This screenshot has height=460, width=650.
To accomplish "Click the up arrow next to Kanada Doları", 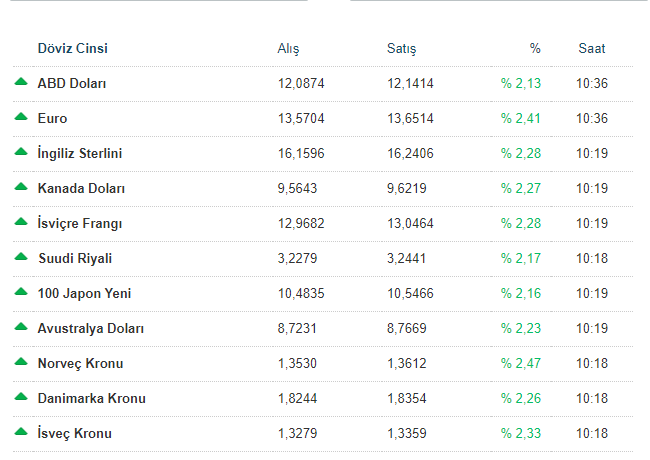I will (x=21, y=186).
